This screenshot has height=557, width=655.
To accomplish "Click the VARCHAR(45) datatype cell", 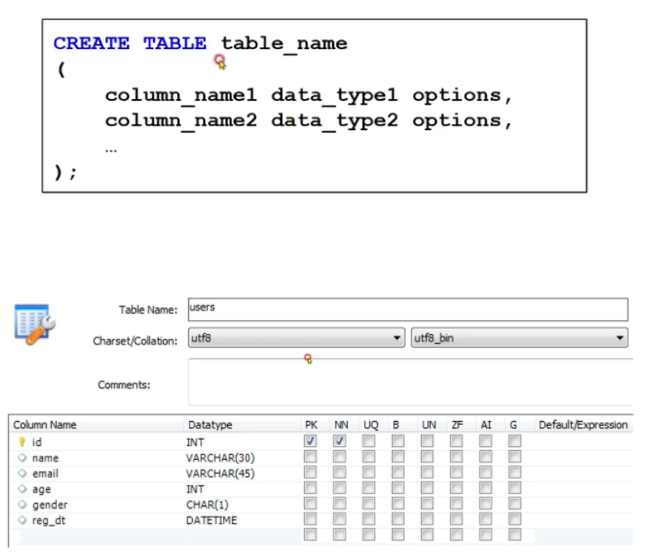I will [x=220, y=473].
